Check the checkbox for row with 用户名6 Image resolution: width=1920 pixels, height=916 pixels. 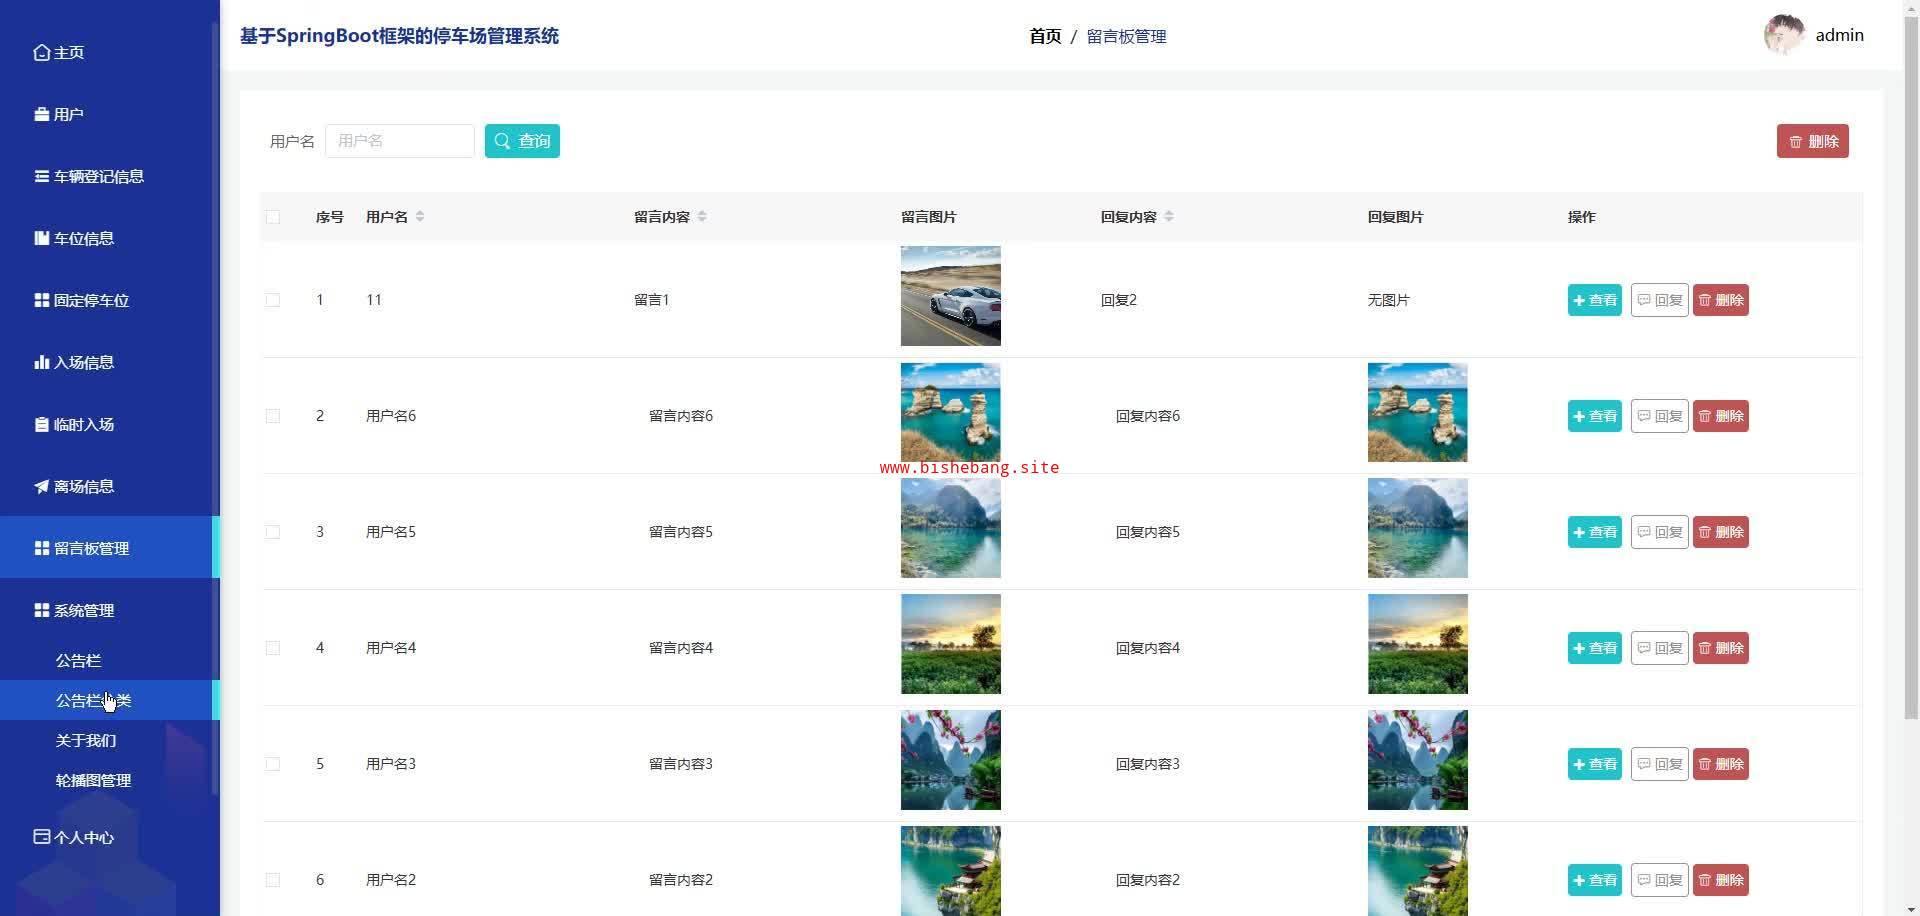273,416
